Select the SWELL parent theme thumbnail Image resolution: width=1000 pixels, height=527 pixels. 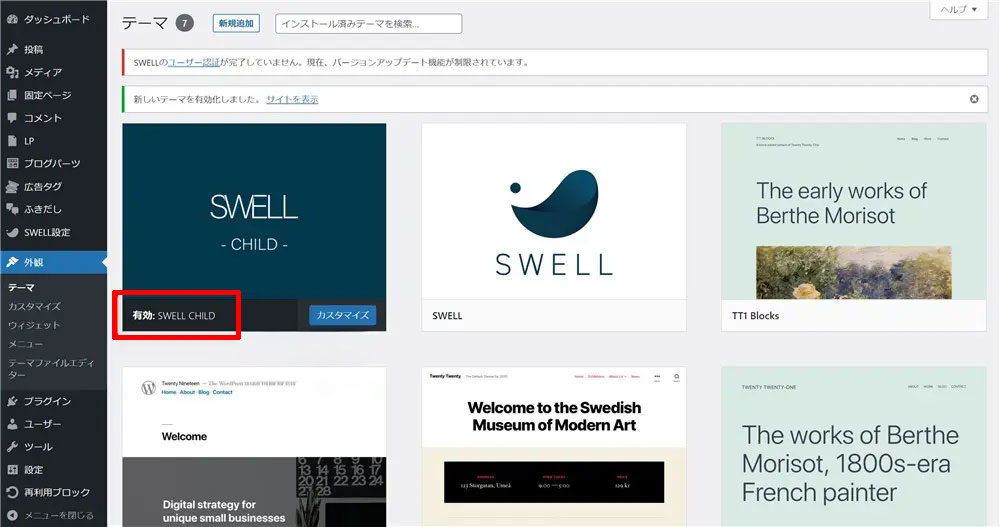click(553, 211)
